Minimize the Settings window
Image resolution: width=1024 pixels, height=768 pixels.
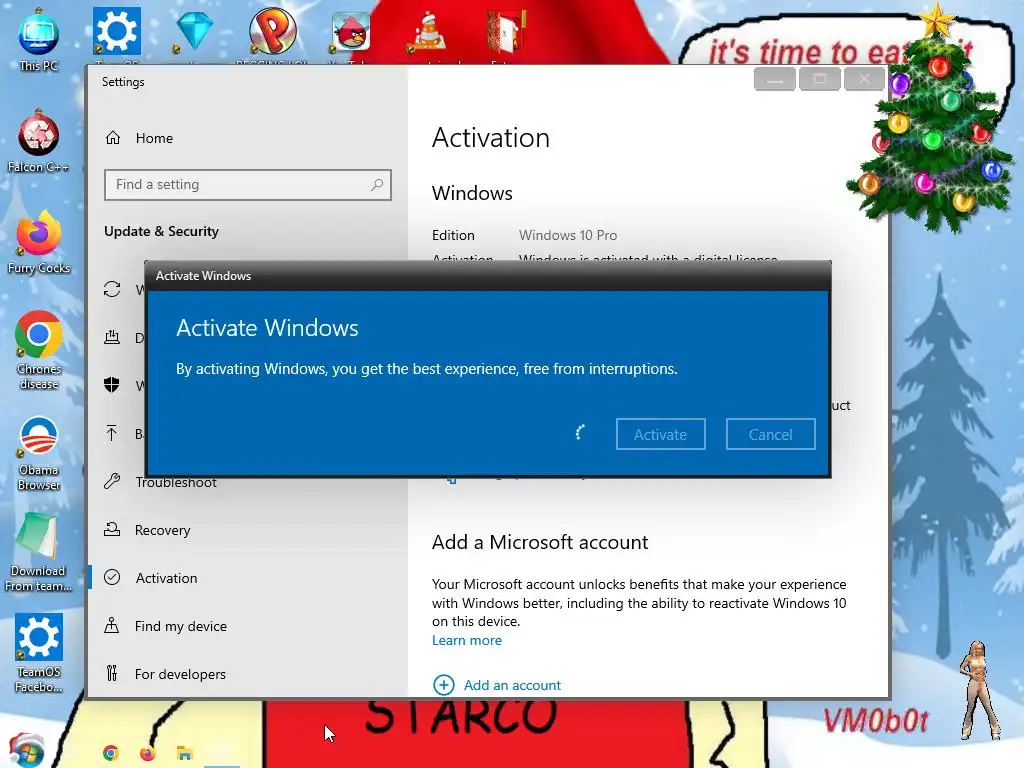775,79
